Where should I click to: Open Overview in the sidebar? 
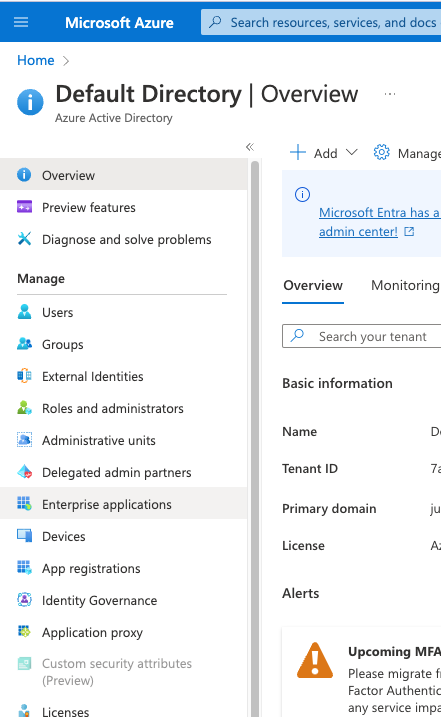tap(124, 175)
